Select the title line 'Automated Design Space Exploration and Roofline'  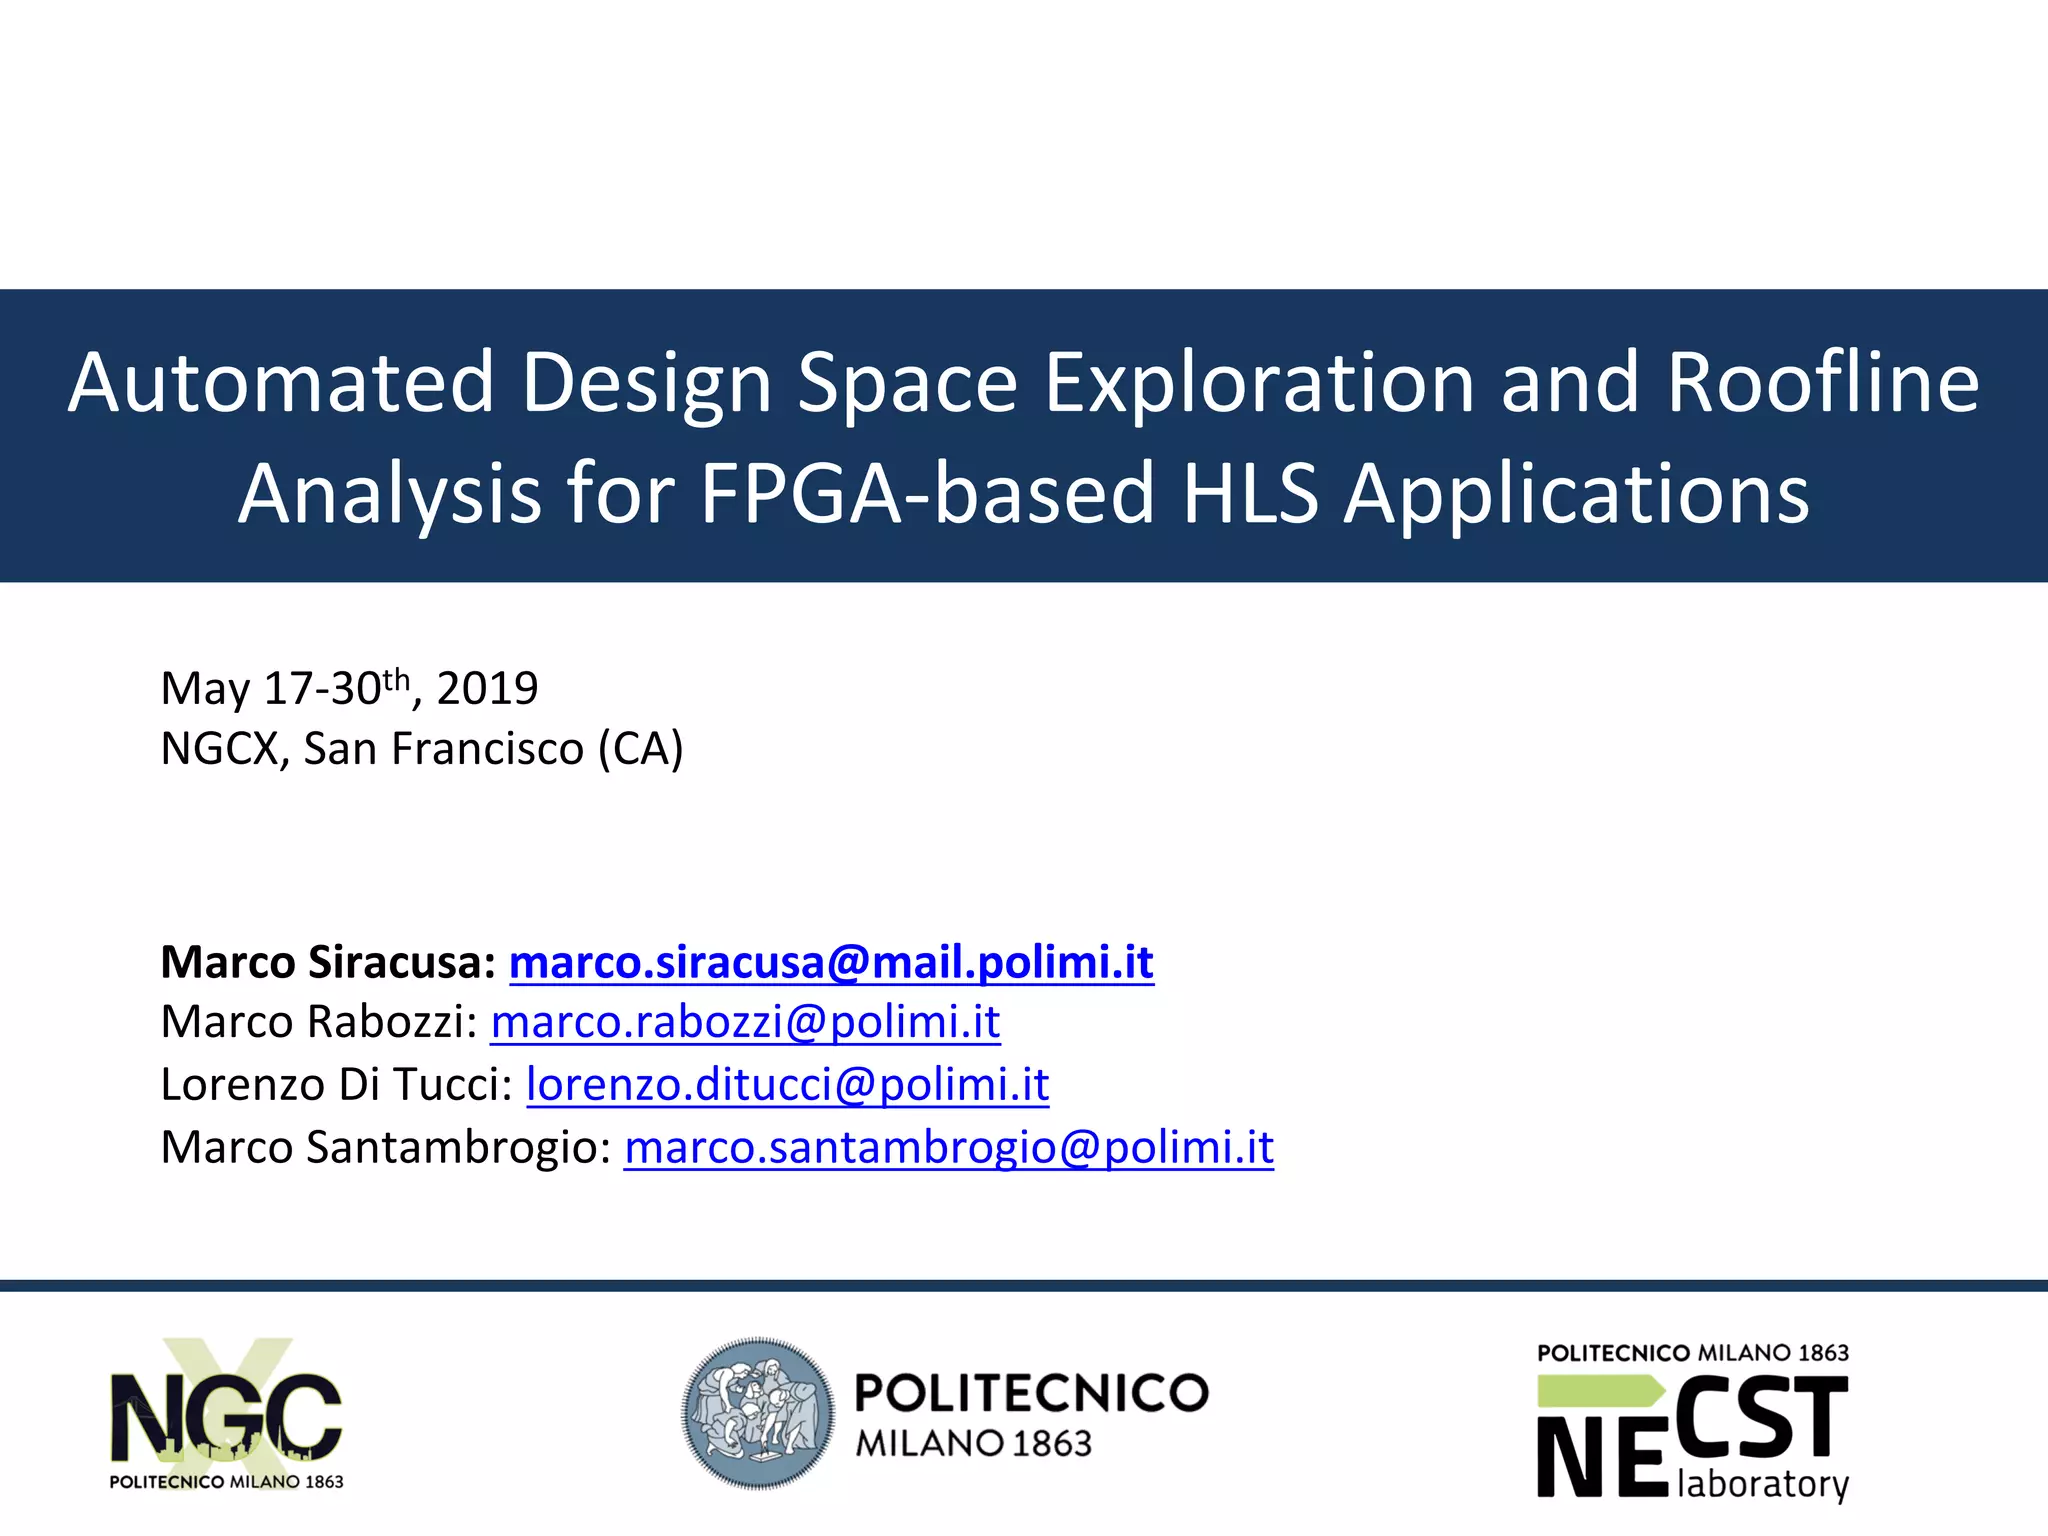tap(1024, 382)
